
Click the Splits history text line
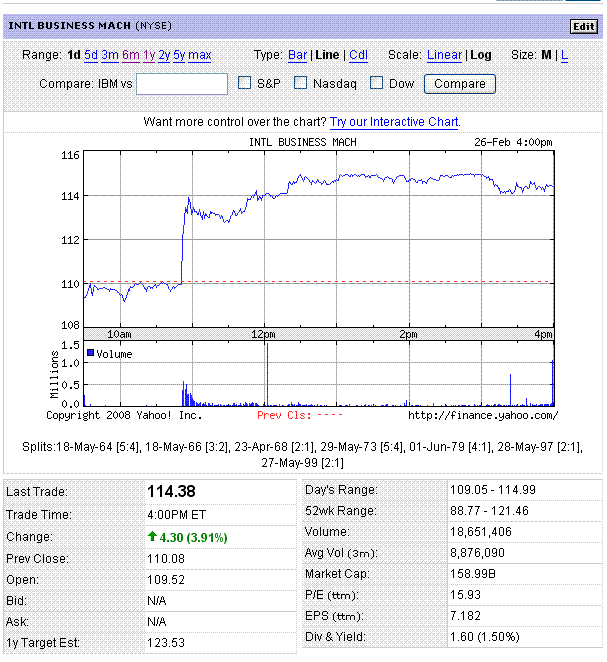click(x=302, y=455)
